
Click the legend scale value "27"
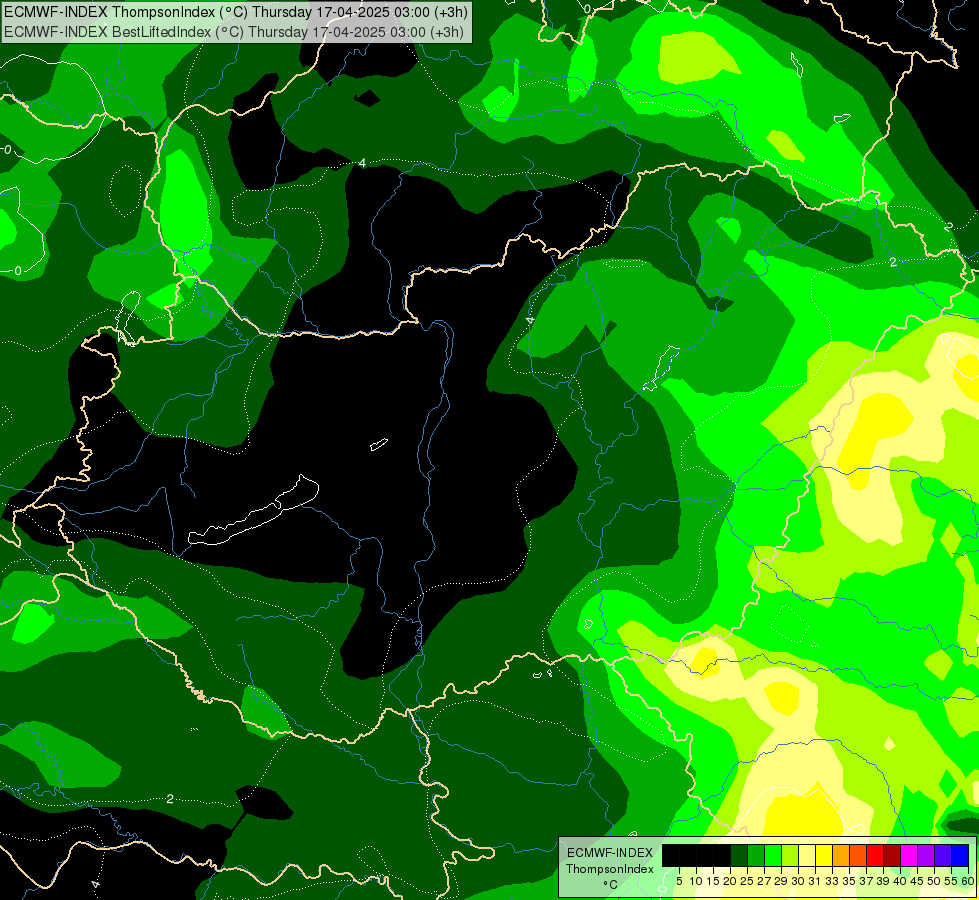[x=764, y=881]
